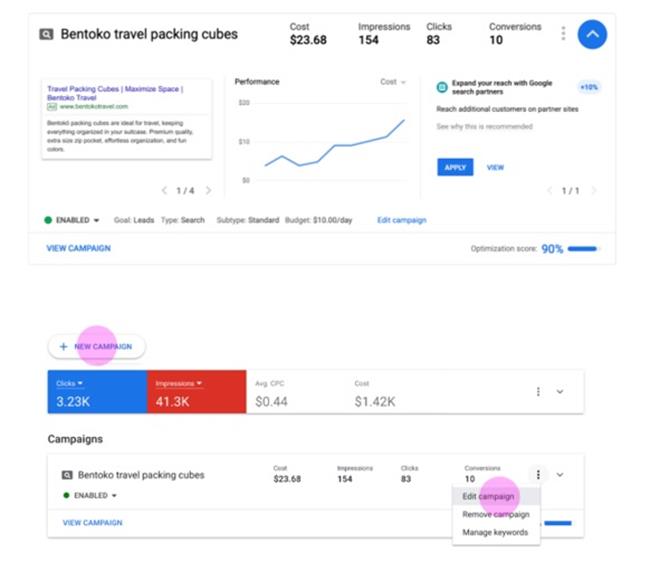Click lower row 'Bentoko travel packing cubes' name

click(x=141, y=475)
